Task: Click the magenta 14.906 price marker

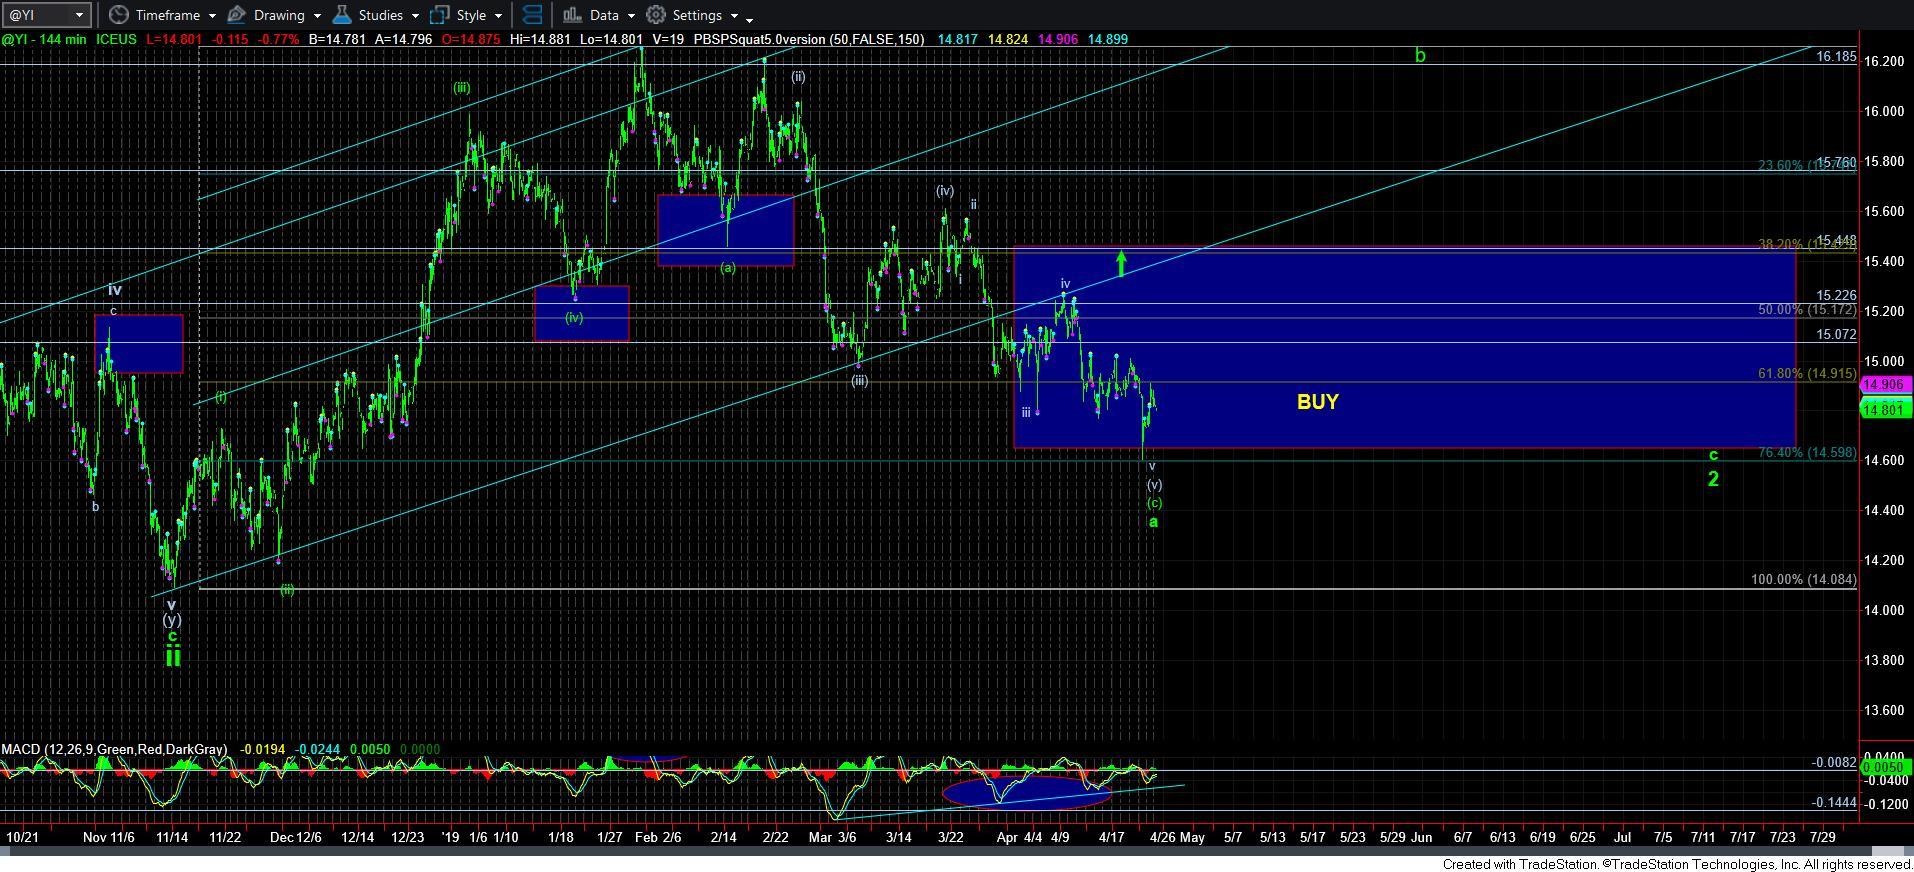Action: point(1885,384)
